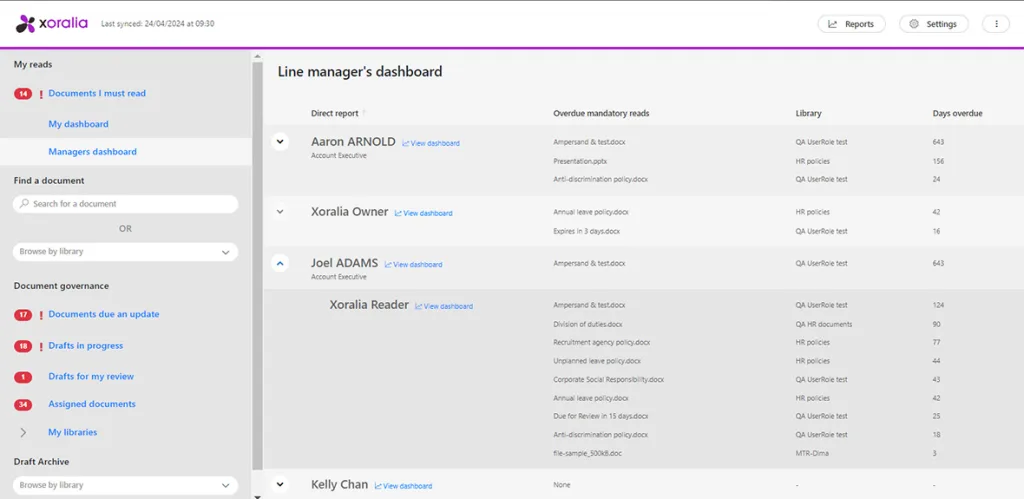Image resolution: width=1024 pixels, height=499 pixels.
Task: Click the red 14 unread documents badge
Action: (23, 94)
